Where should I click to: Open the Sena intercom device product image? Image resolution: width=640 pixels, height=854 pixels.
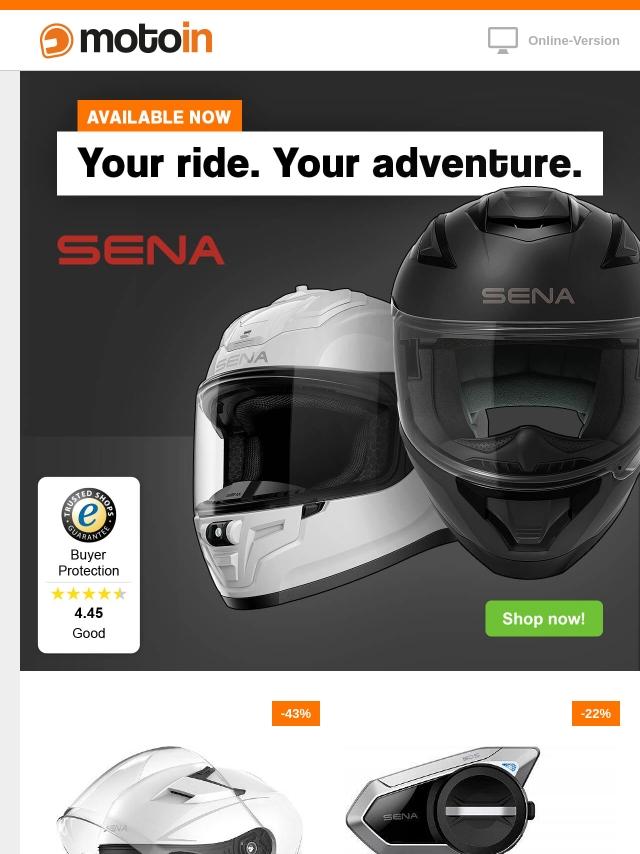pos(442,800)
